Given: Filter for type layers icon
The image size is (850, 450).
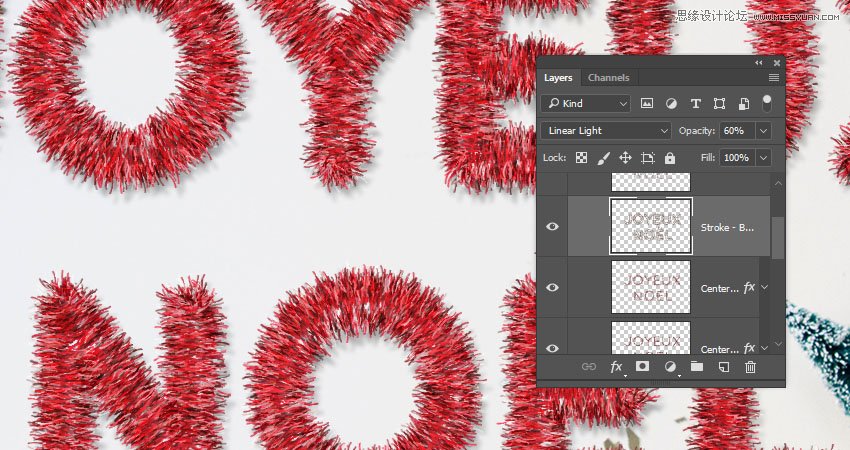Looking at the screenshot, I should [695, 103].
